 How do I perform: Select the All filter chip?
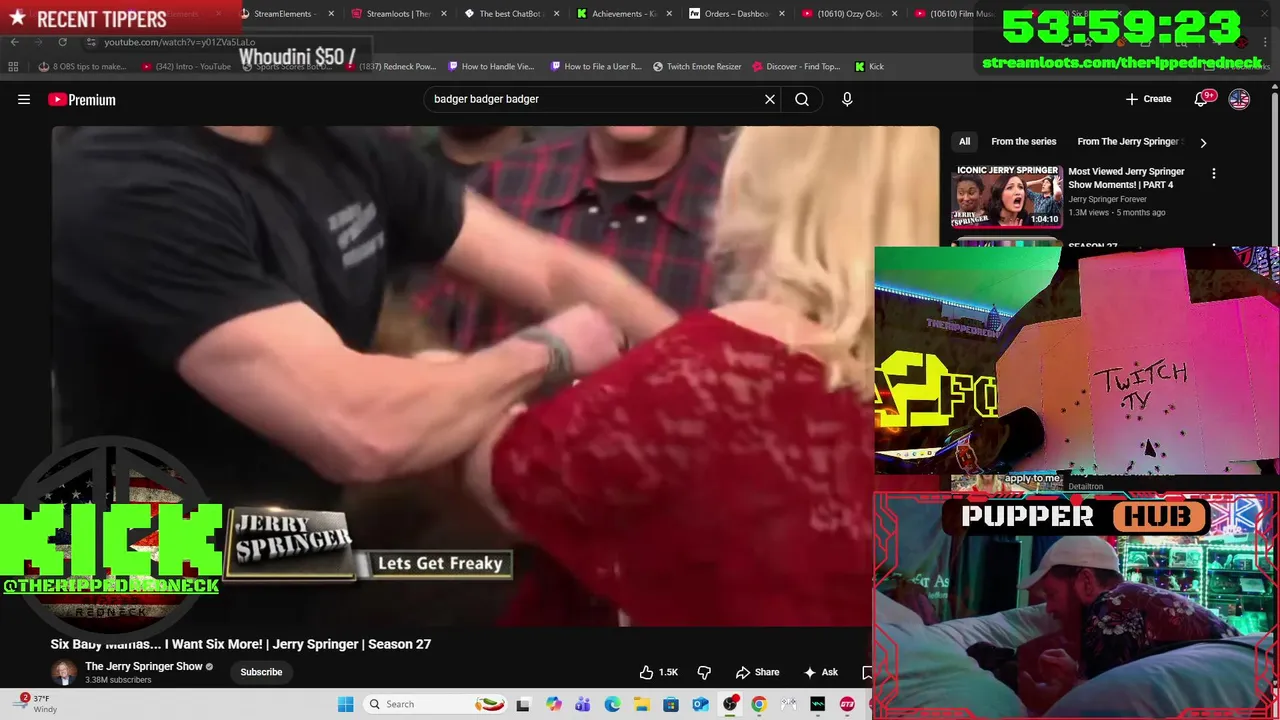(x=964, y=142)
